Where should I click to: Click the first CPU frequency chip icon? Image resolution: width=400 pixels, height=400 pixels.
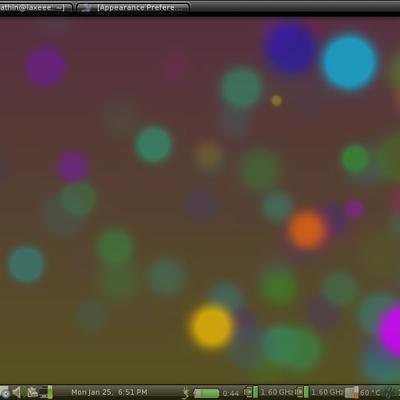coord(251,392)
